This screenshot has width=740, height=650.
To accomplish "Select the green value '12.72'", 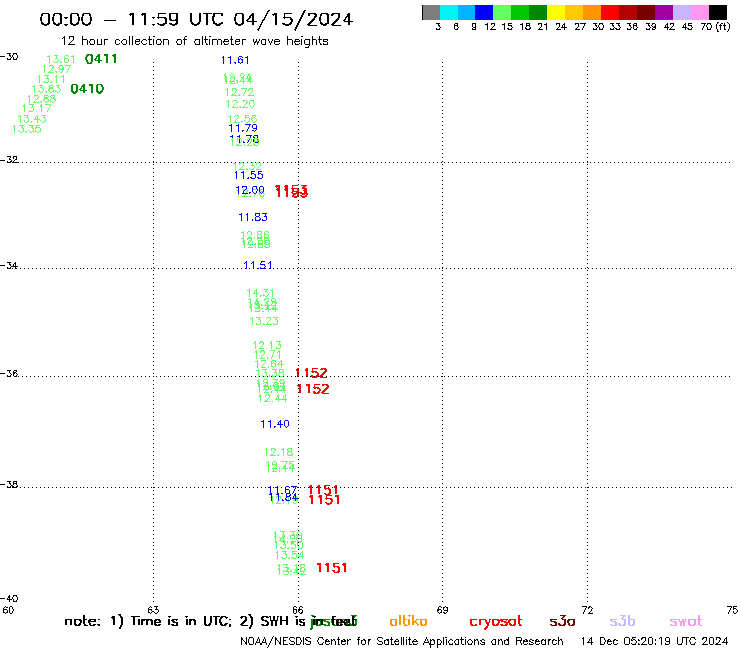I will click(x=239, y=92).
